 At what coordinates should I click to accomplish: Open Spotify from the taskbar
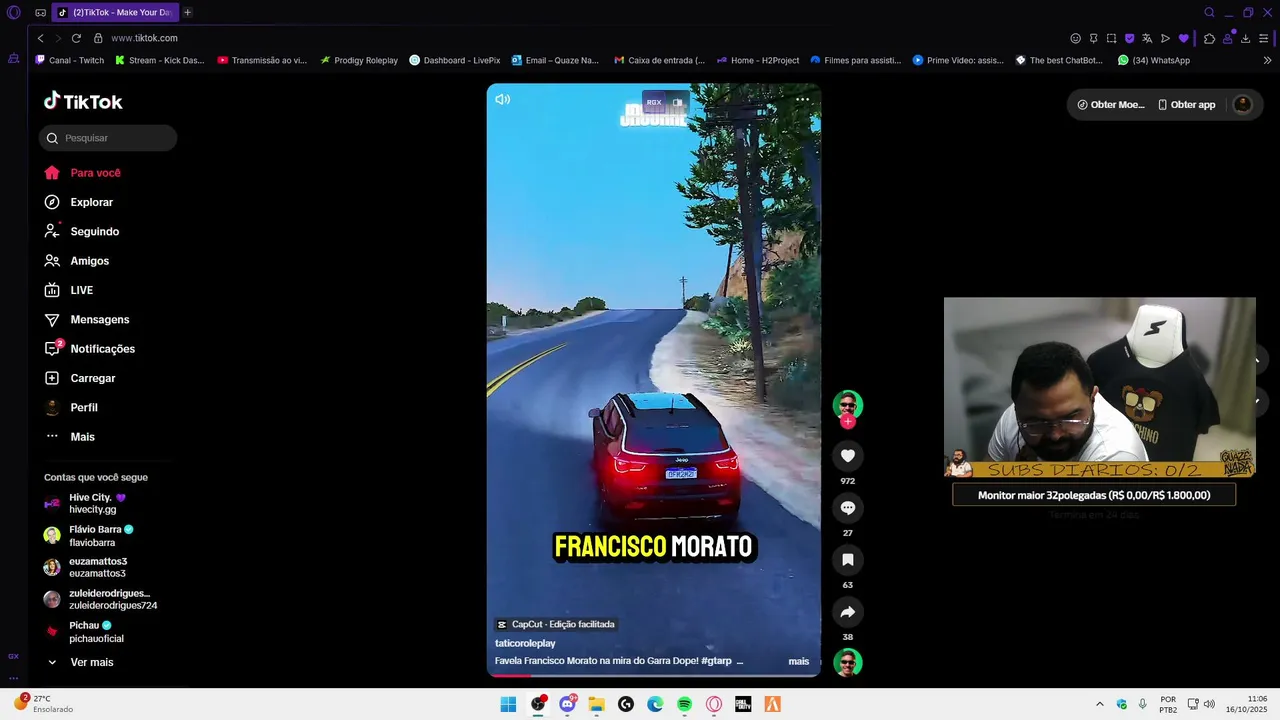(684, 704)
